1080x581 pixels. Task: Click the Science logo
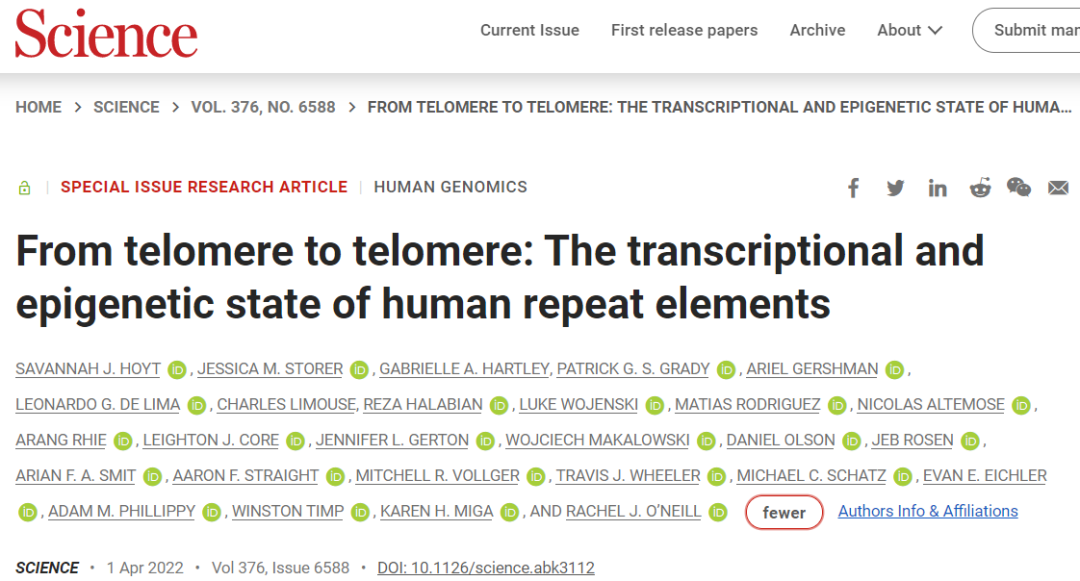[106, 34]
